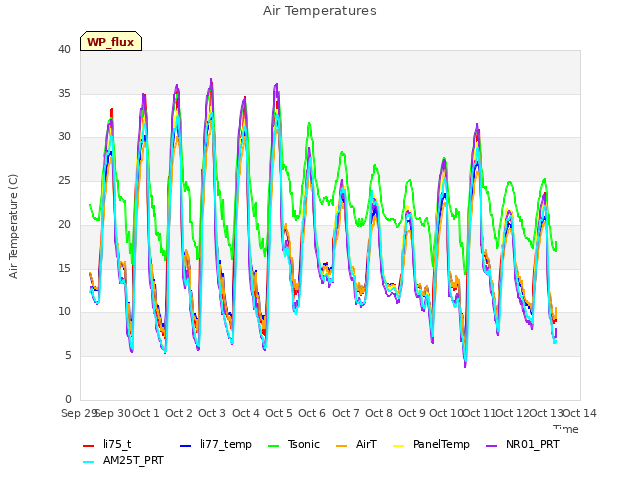
Task: Toggle the NR01_PRT legend entry
Action: (x=523, y=444)
